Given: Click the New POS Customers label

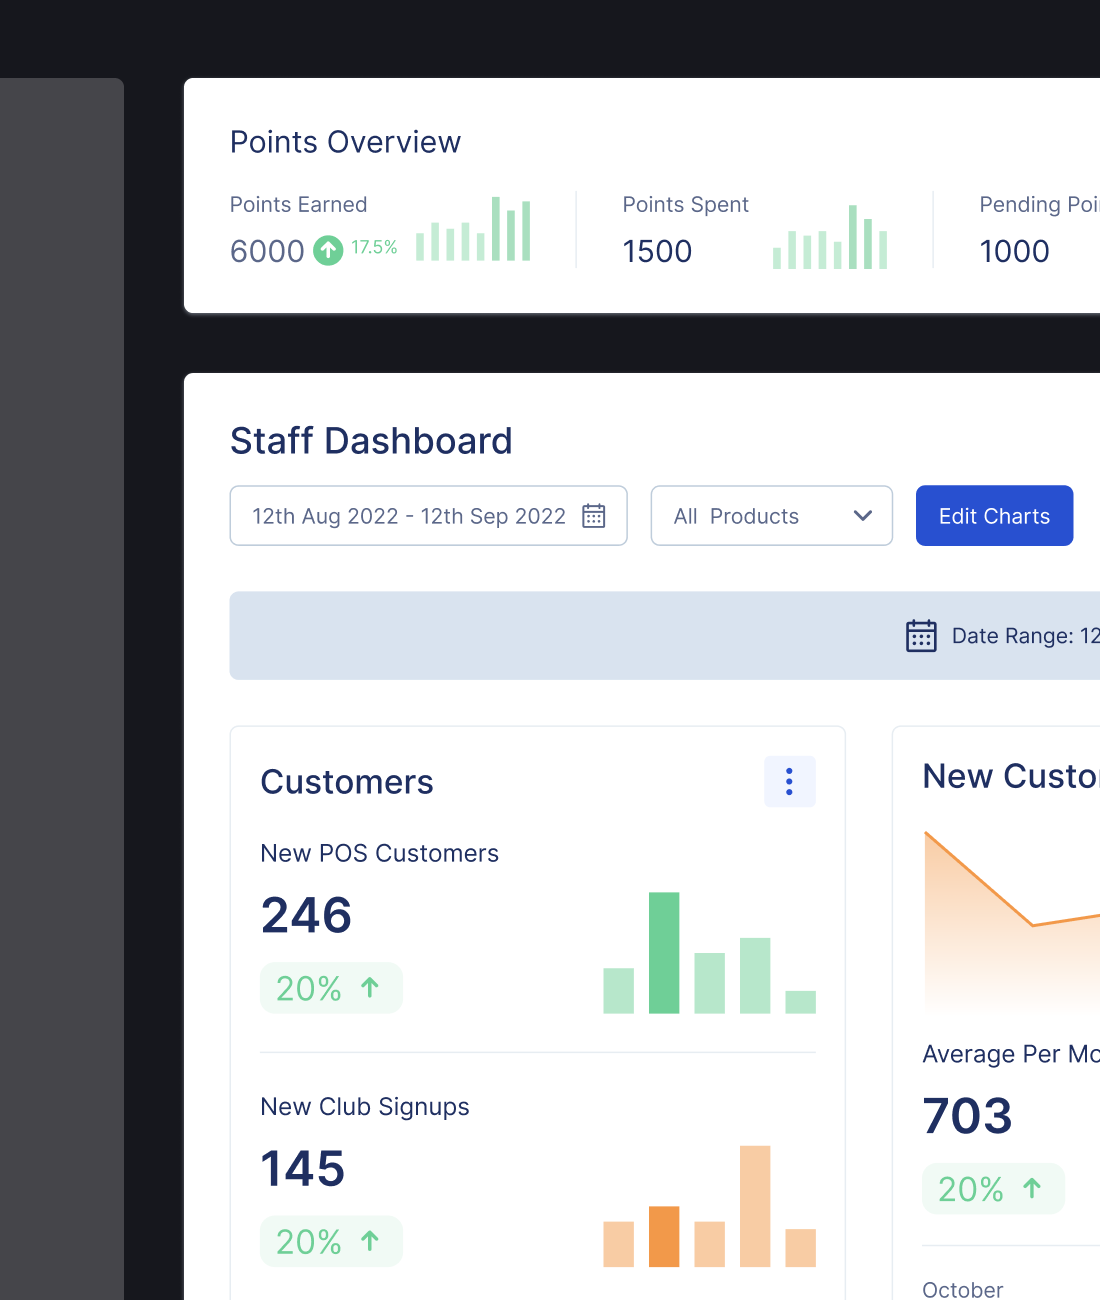Looking at the screenshot, I should coord(379,853).
